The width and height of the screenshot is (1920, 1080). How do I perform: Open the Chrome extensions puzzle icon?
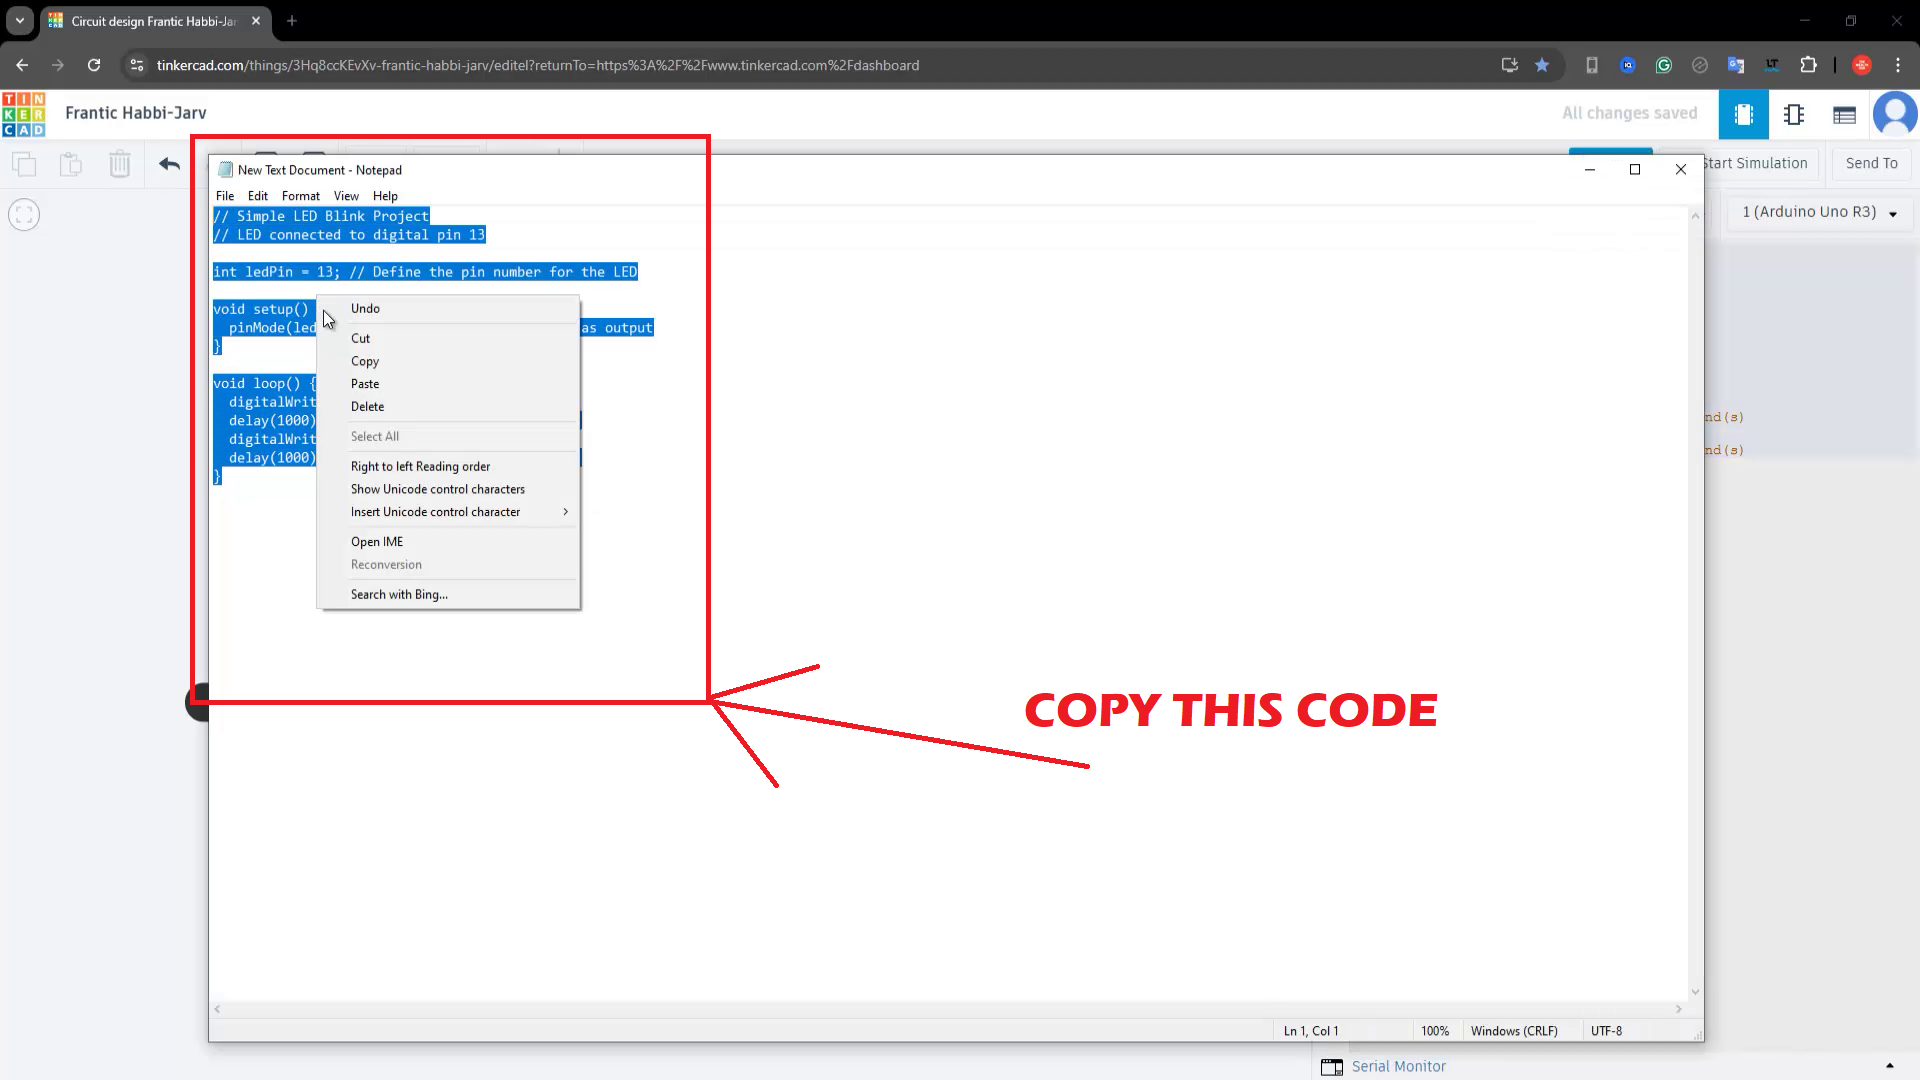point(1808,65)
